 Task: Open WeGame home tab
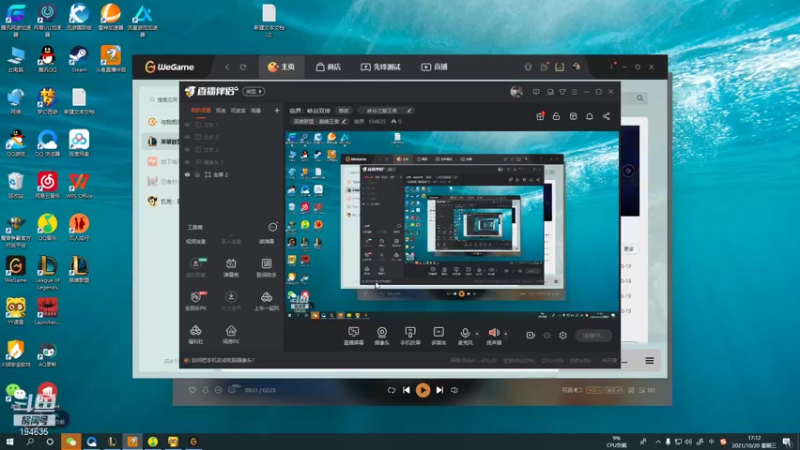(x=282, y=67)
